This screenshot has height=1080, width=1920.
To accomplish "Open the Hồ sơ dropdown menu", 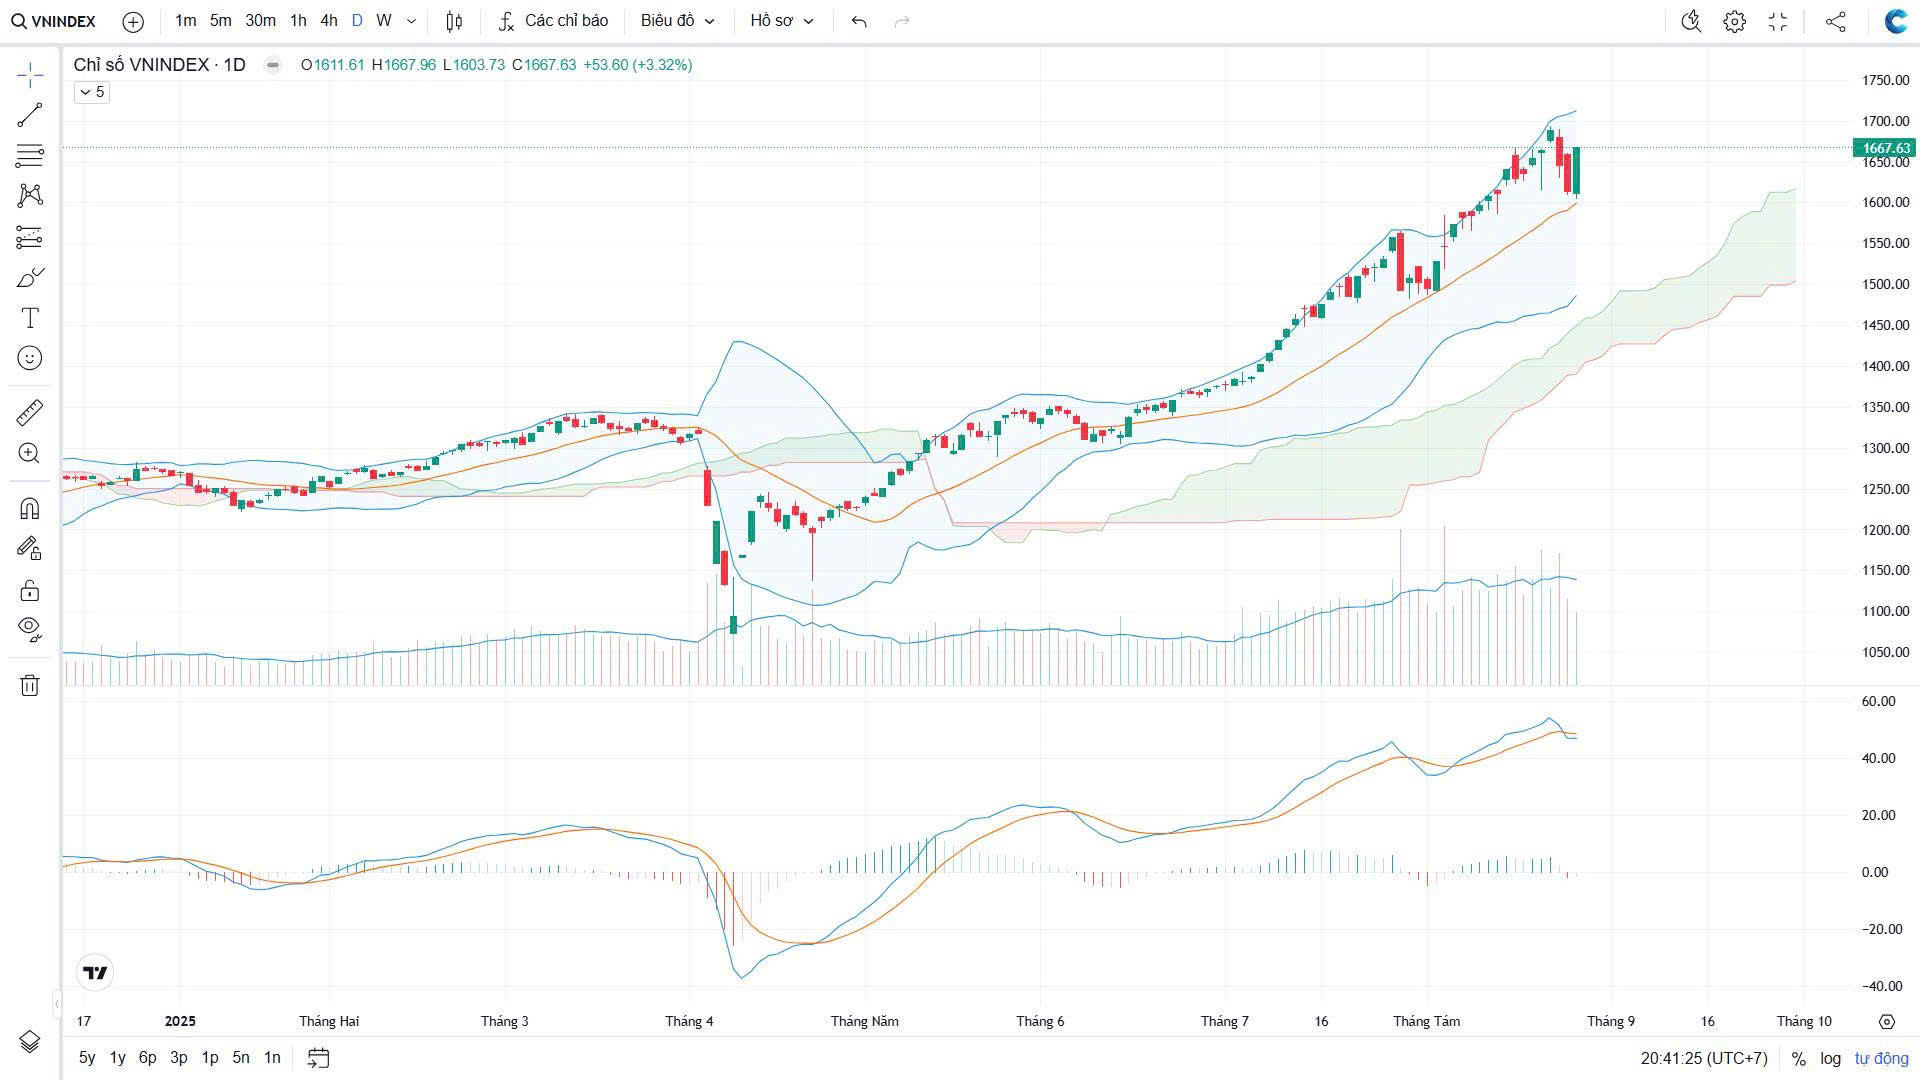I will click(781, 21).
